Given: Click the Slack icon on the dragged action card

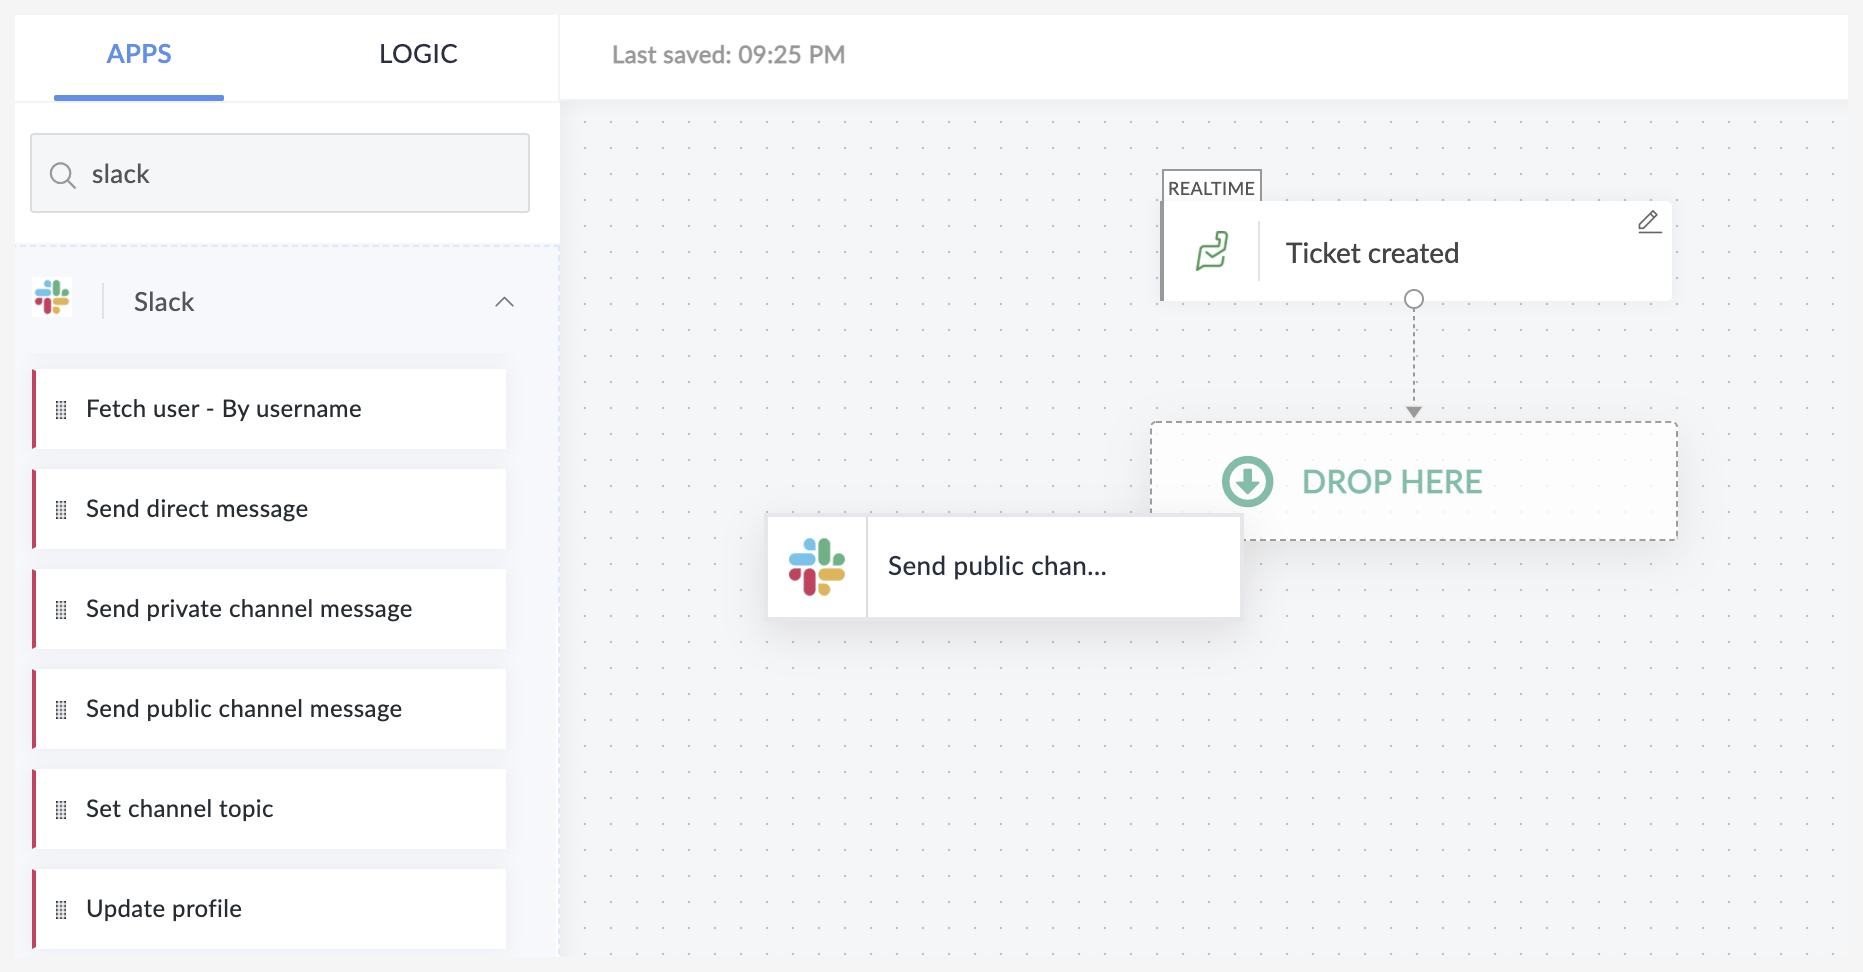Looking at the screenshot, I should [x=817, y=567].
